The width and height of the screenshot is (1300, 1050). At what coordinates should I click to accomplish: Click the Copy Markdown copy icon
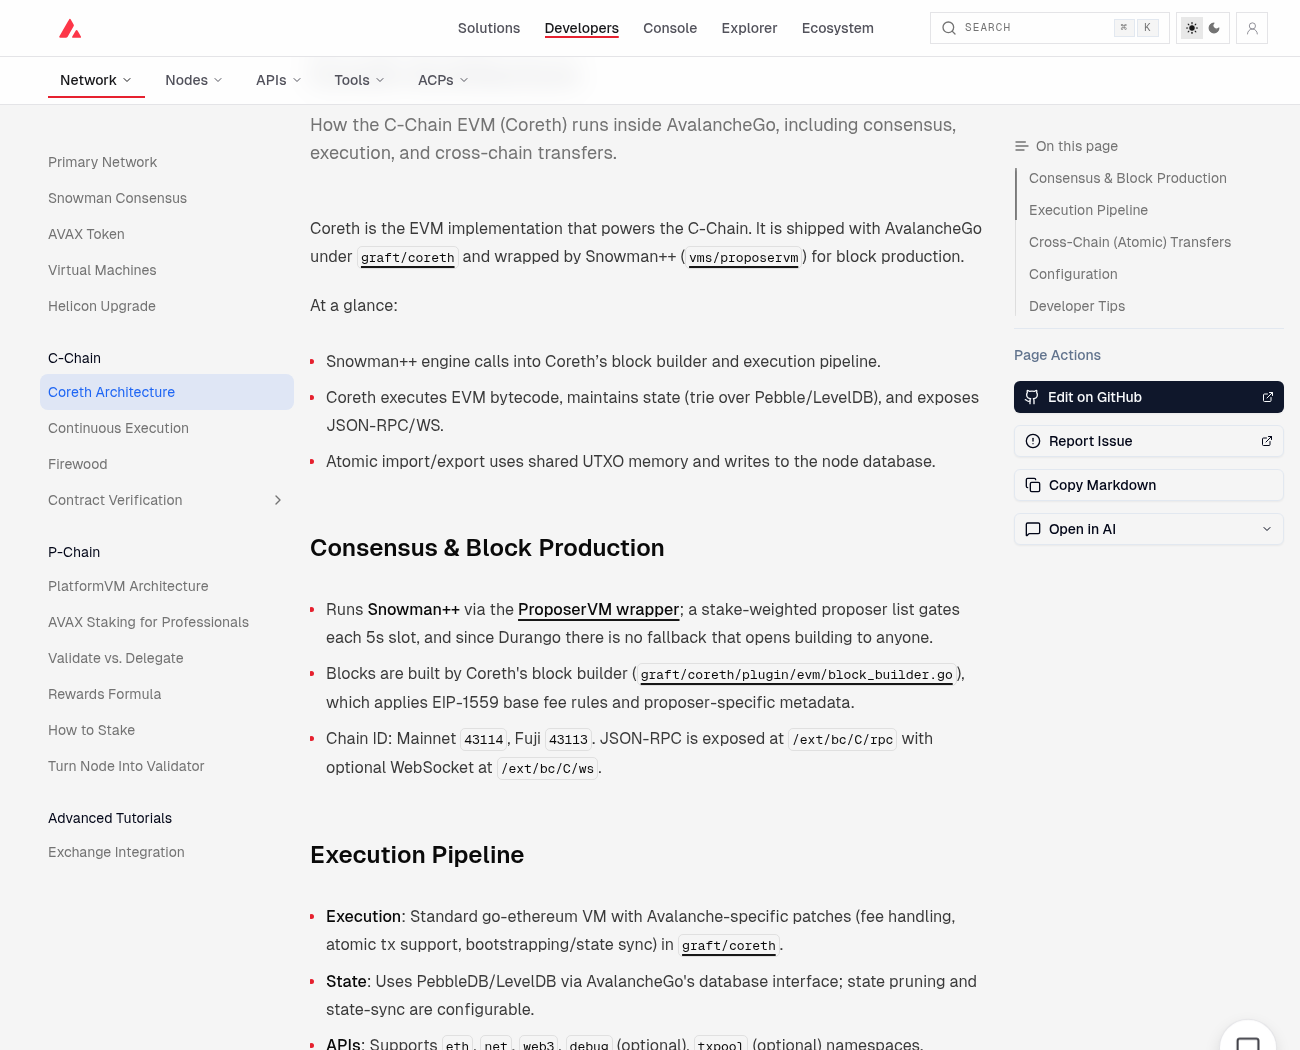point(1033,485)
